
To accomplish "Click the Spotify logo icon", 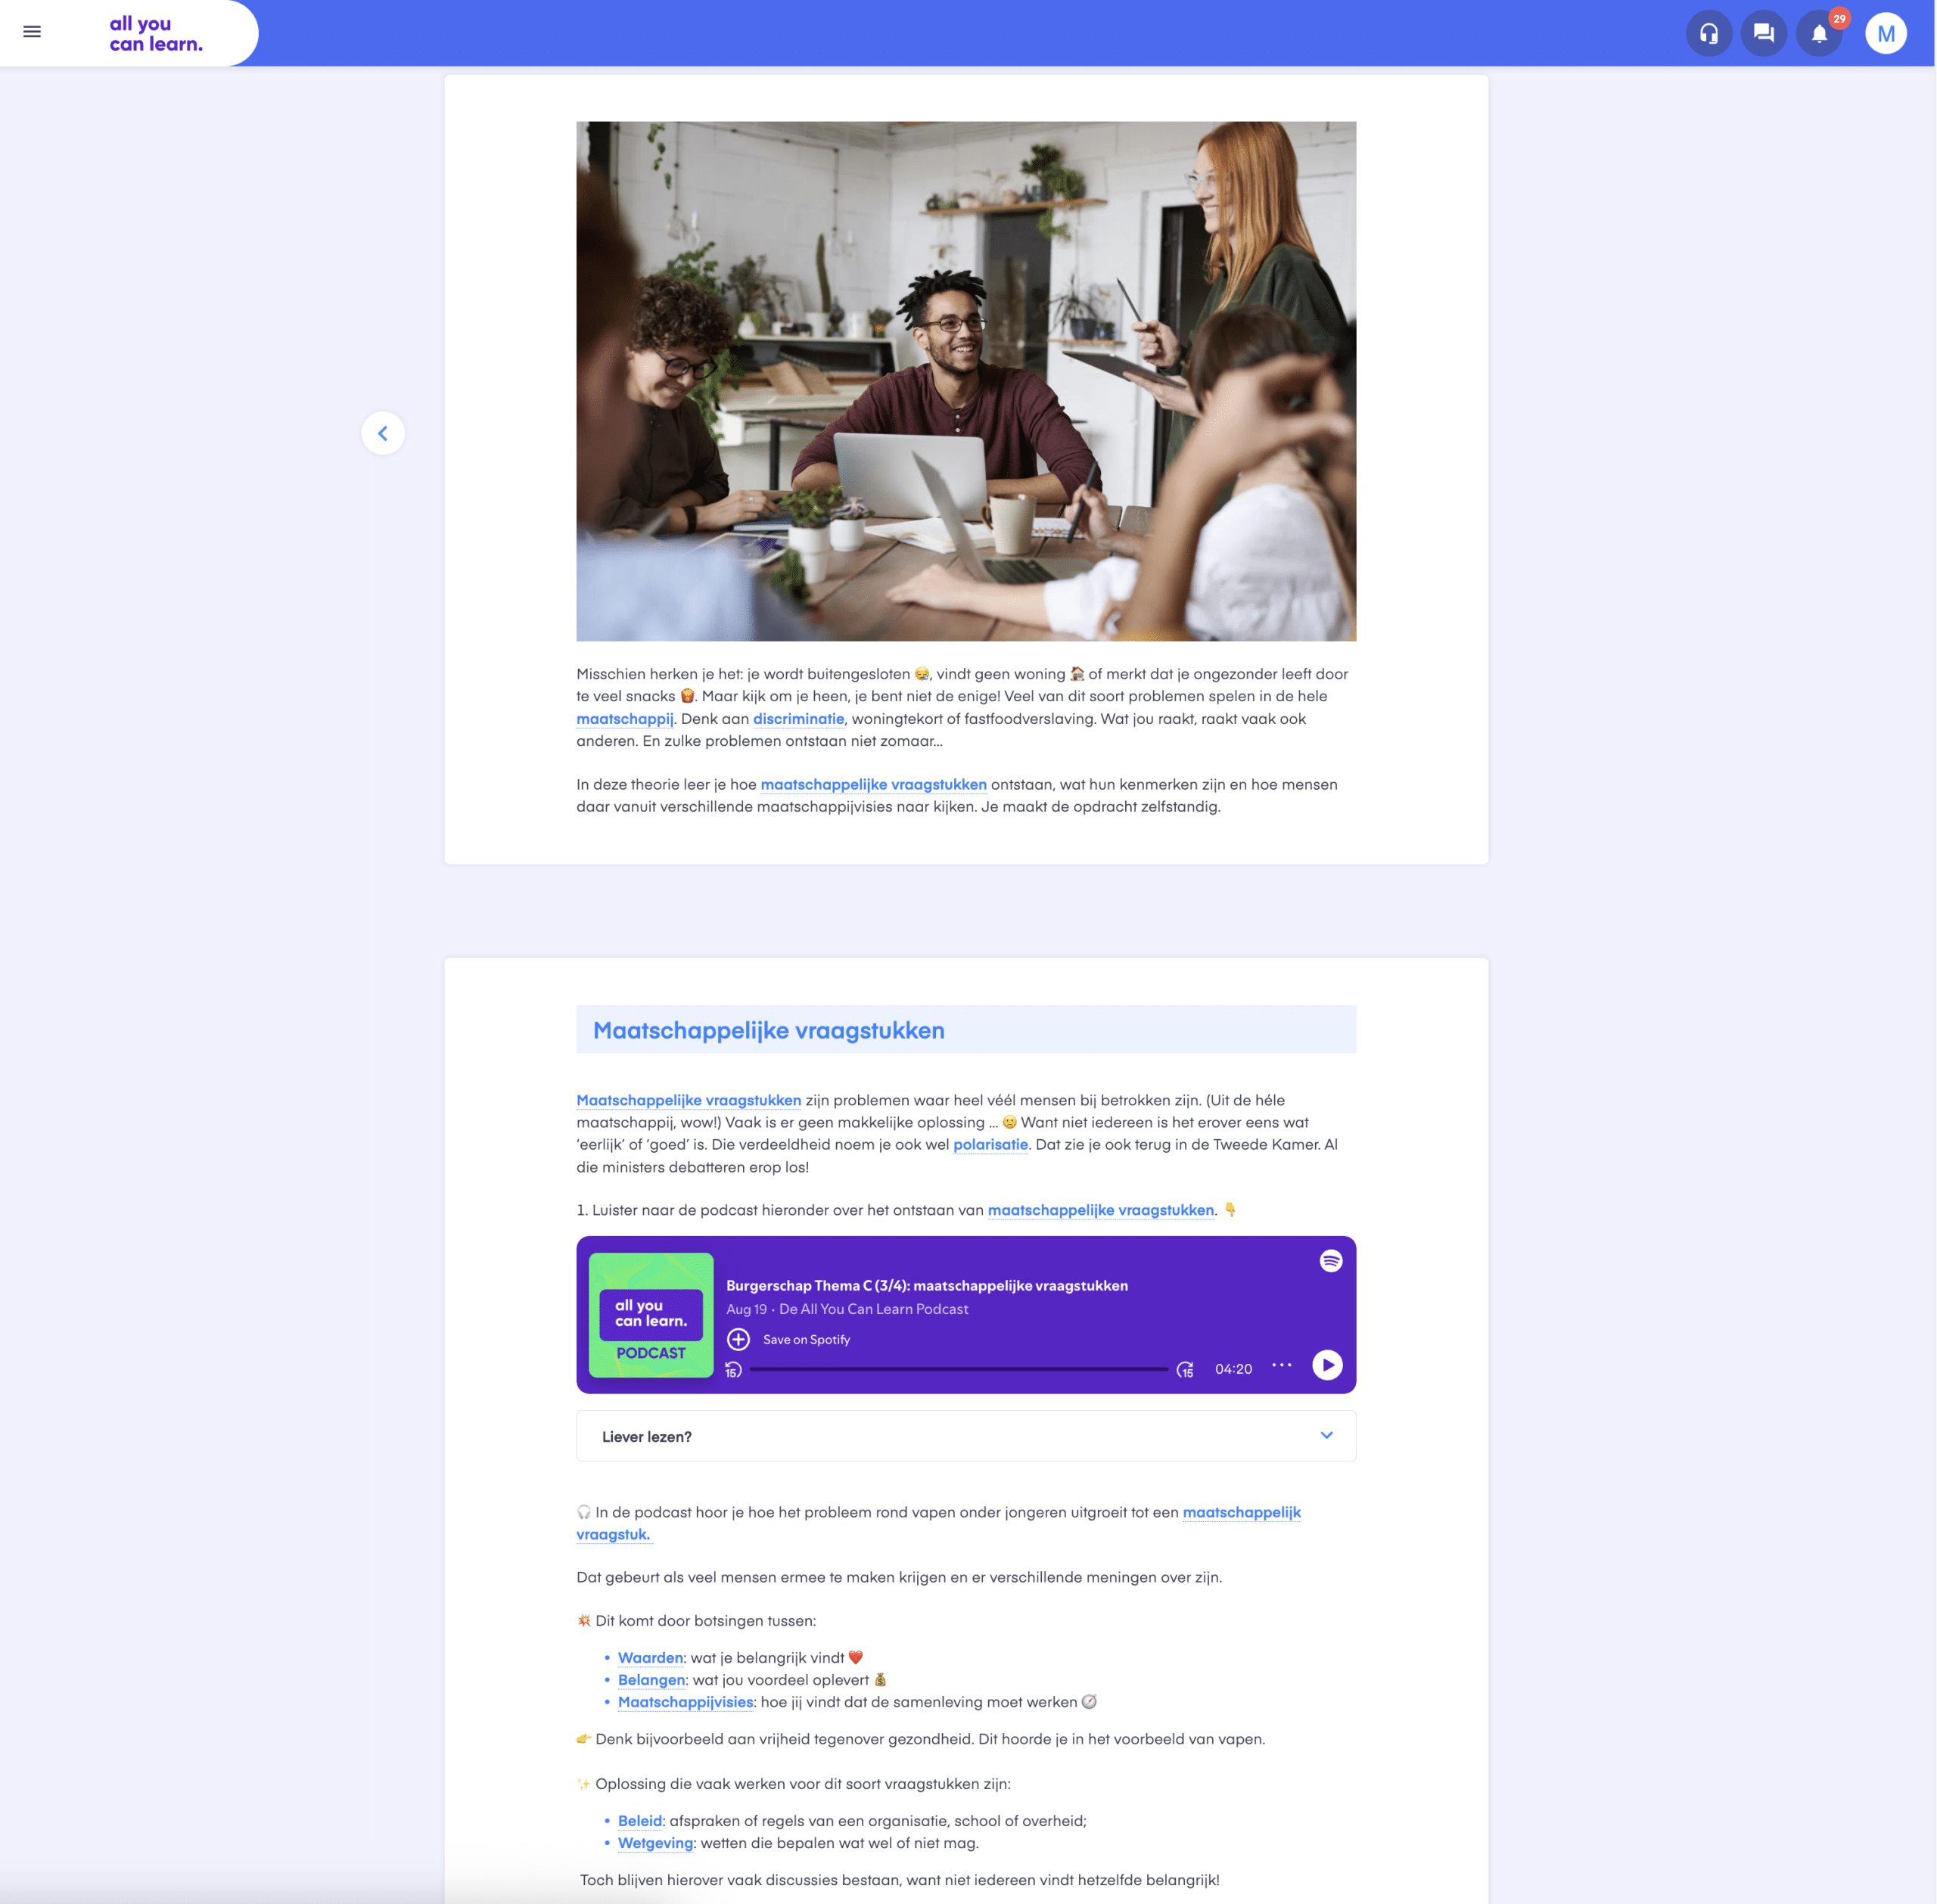I will point(1330,1261).
